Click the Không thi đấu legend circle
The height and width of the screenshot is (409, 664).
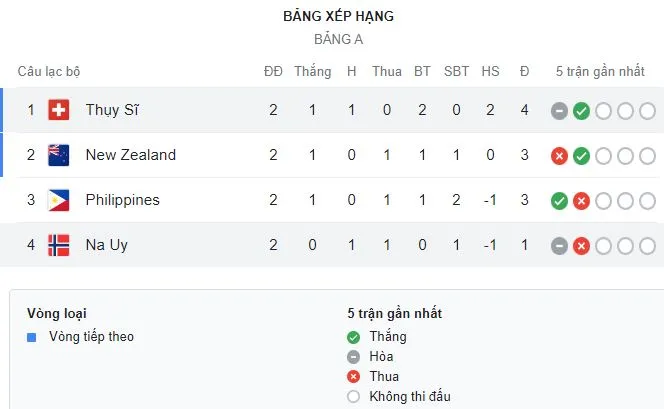click(353, 396)
